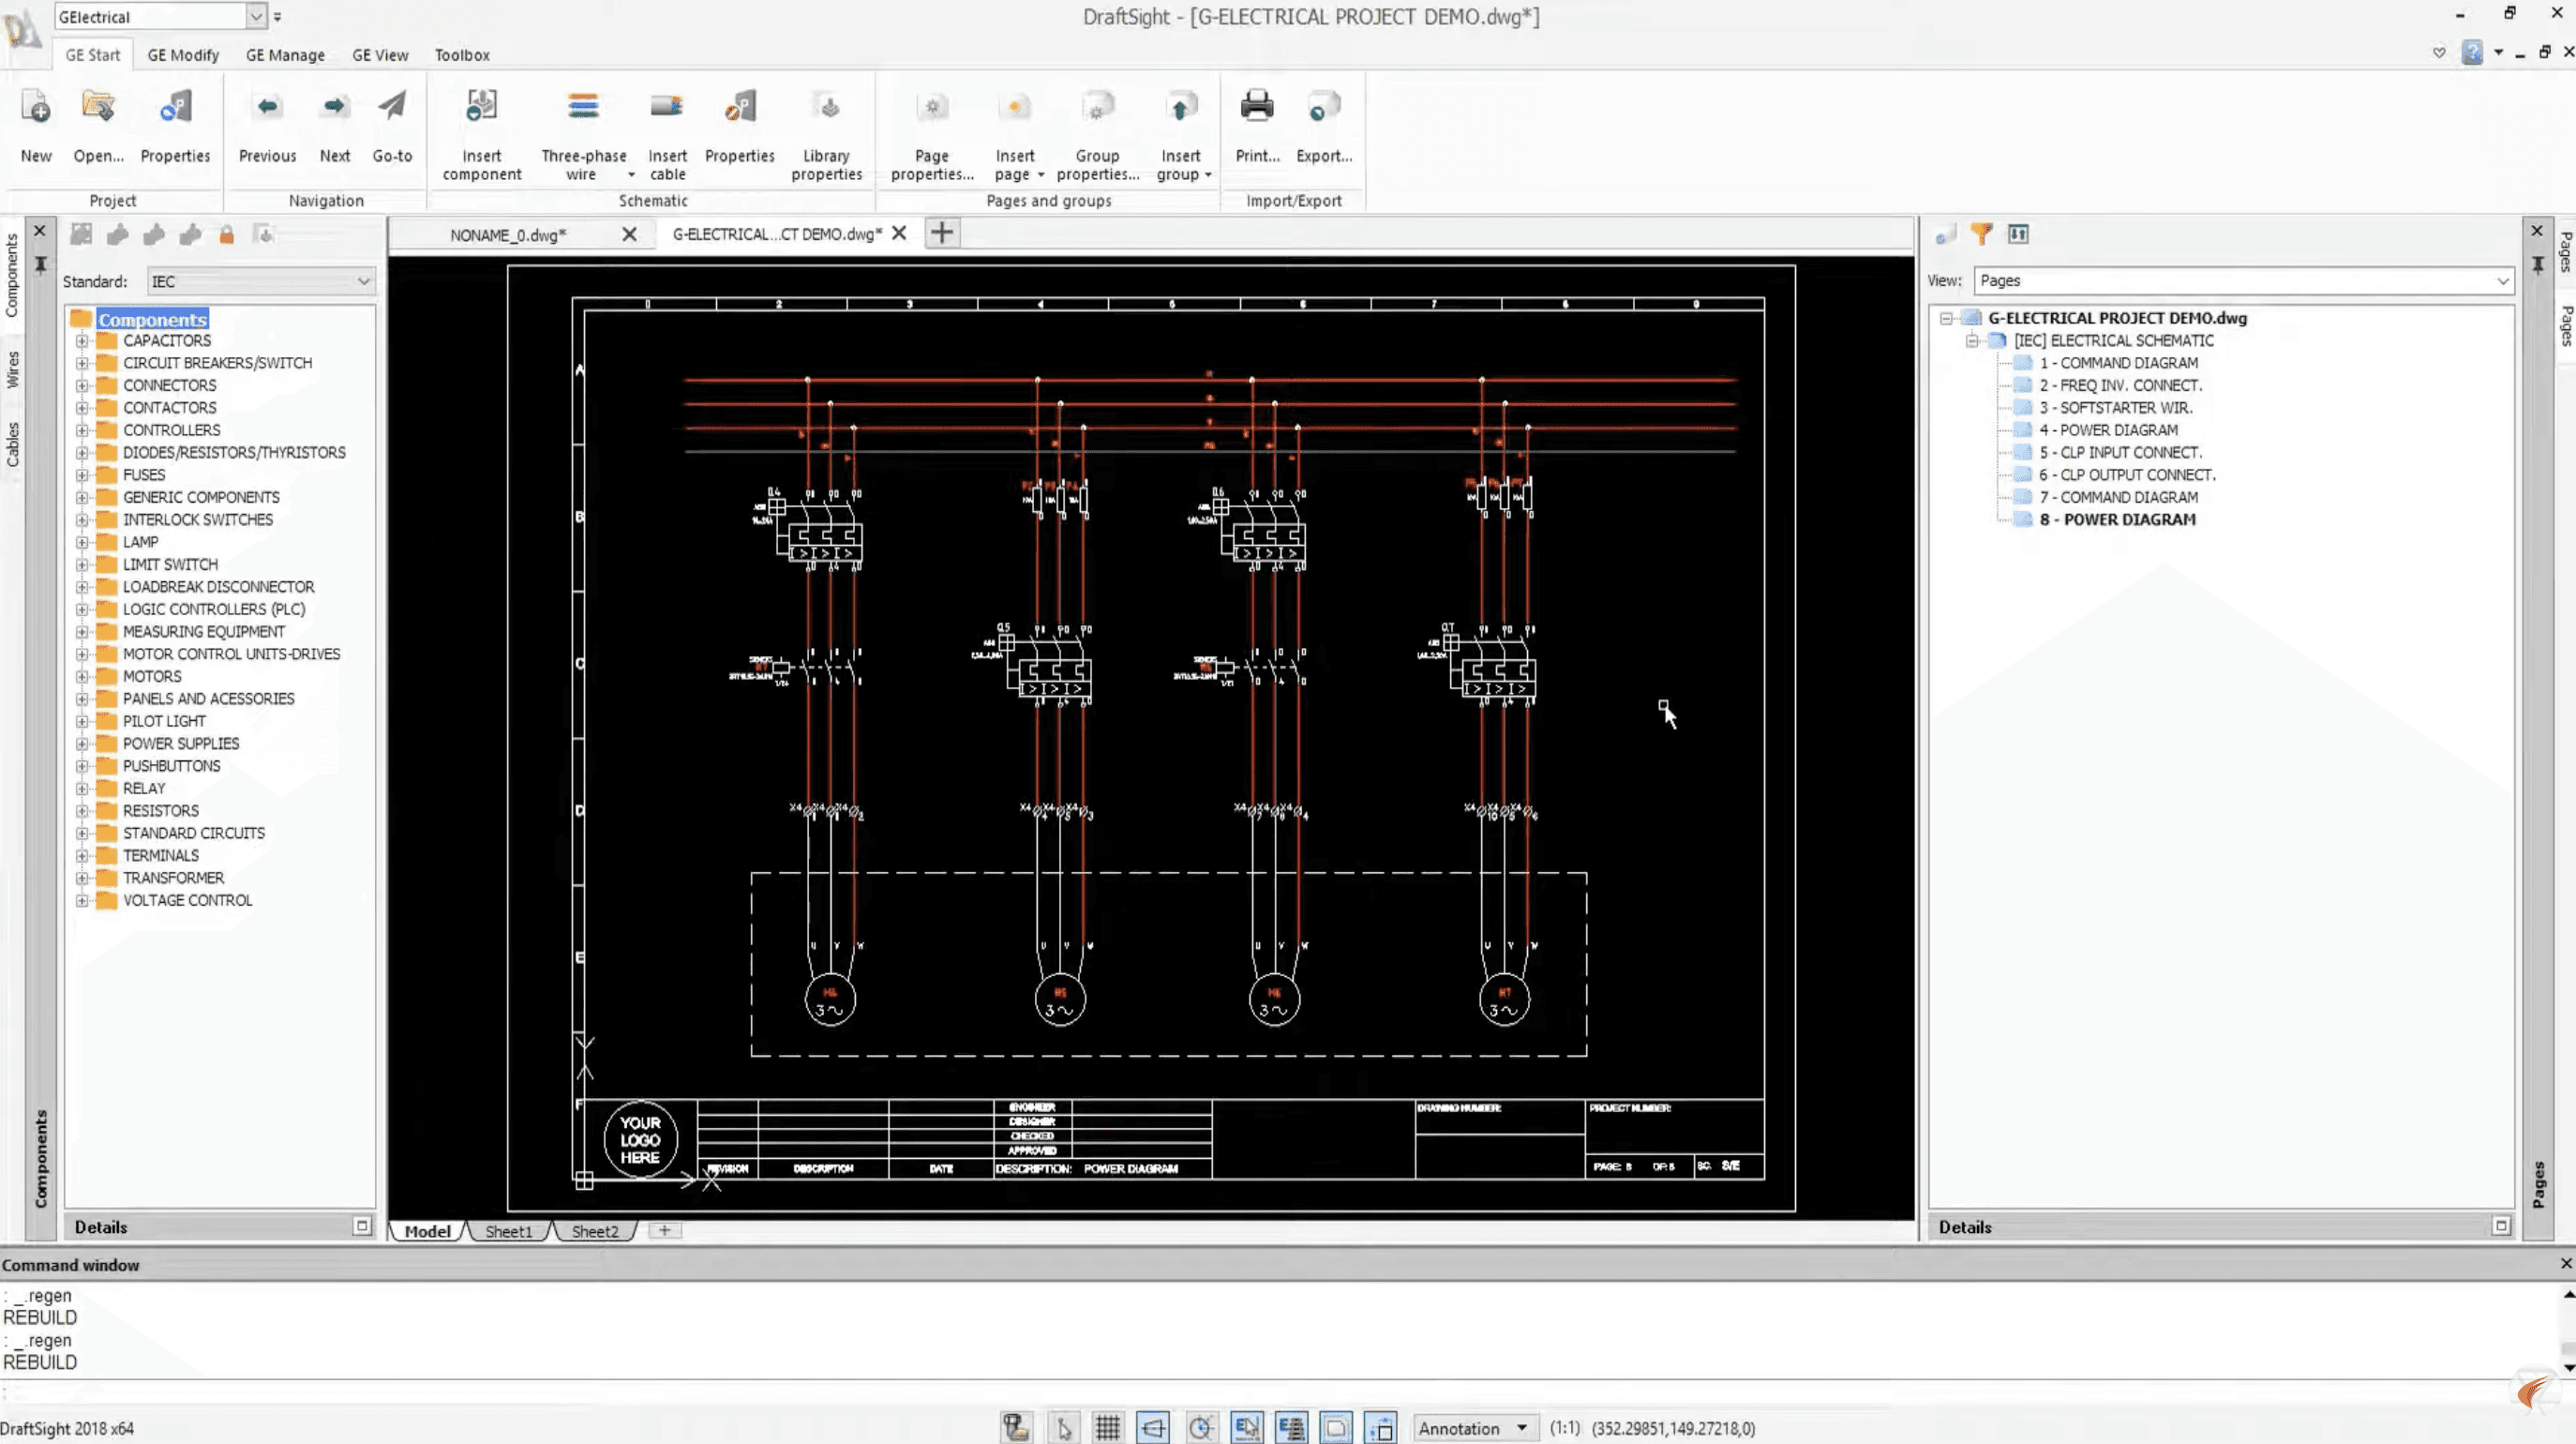Select the Three-phase wire tool

582,107
